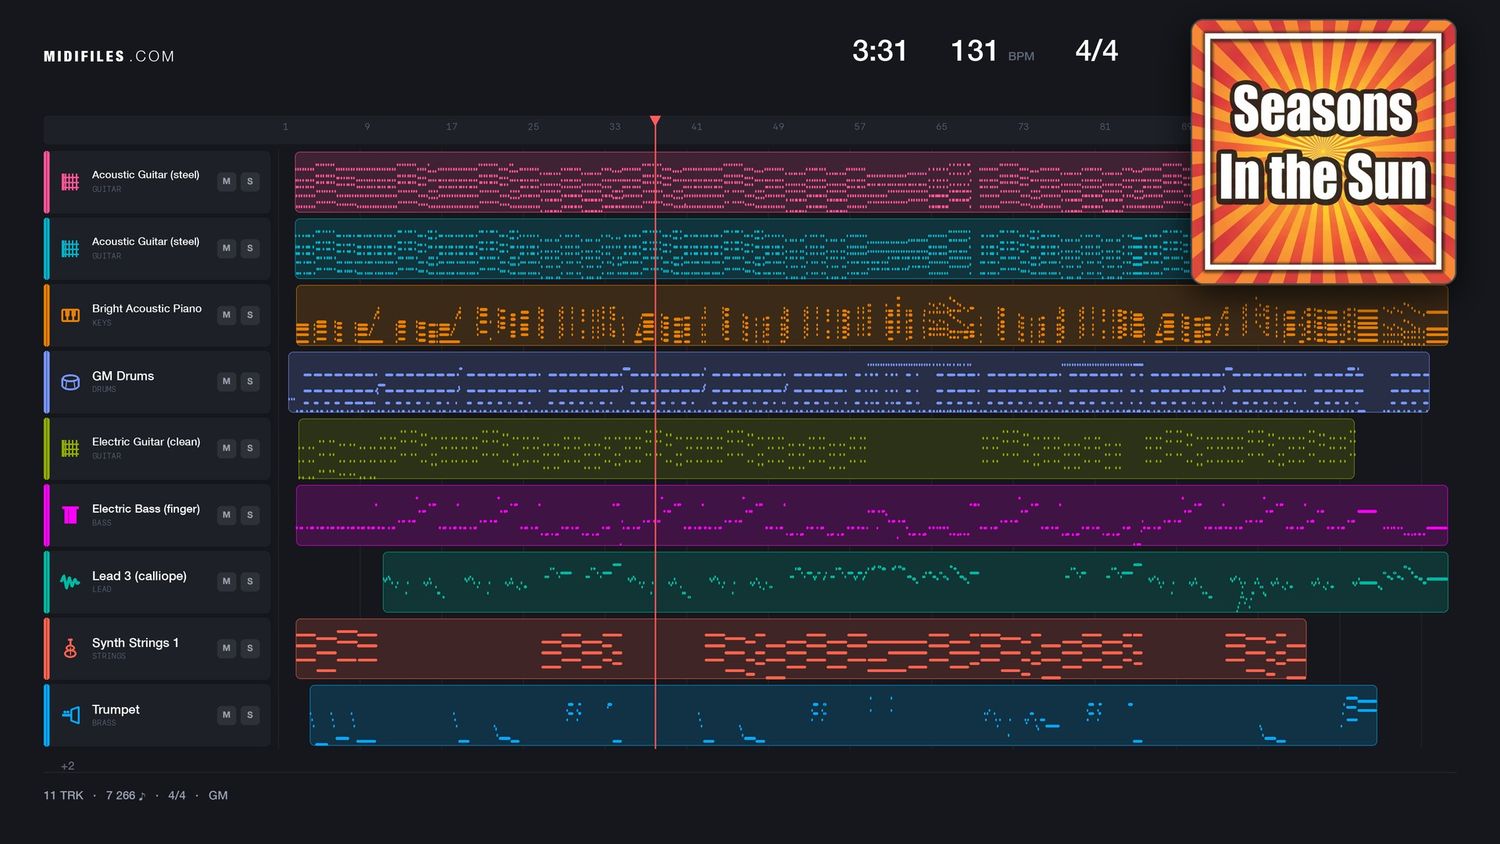Select the Trumpet track name
This screenshot has height=844, width=1500.
tap(116, 710)
